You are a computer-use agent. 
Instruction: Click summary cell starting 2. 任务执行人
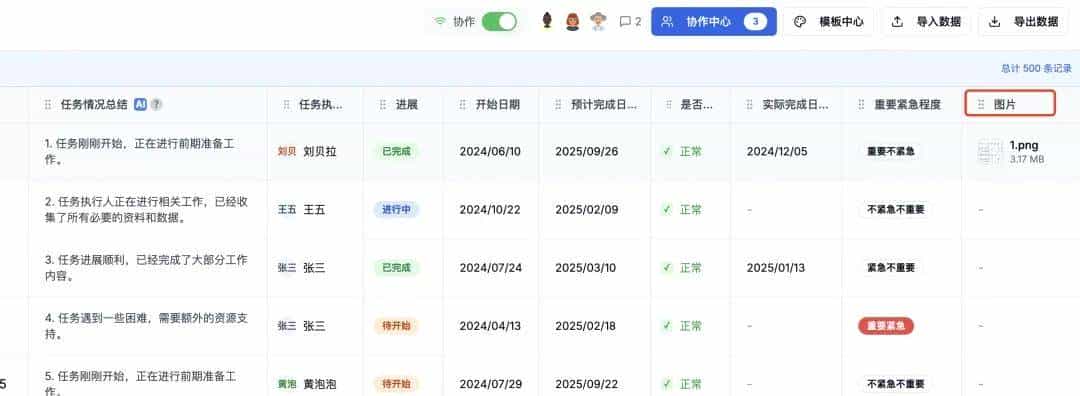tap(146, 210)
